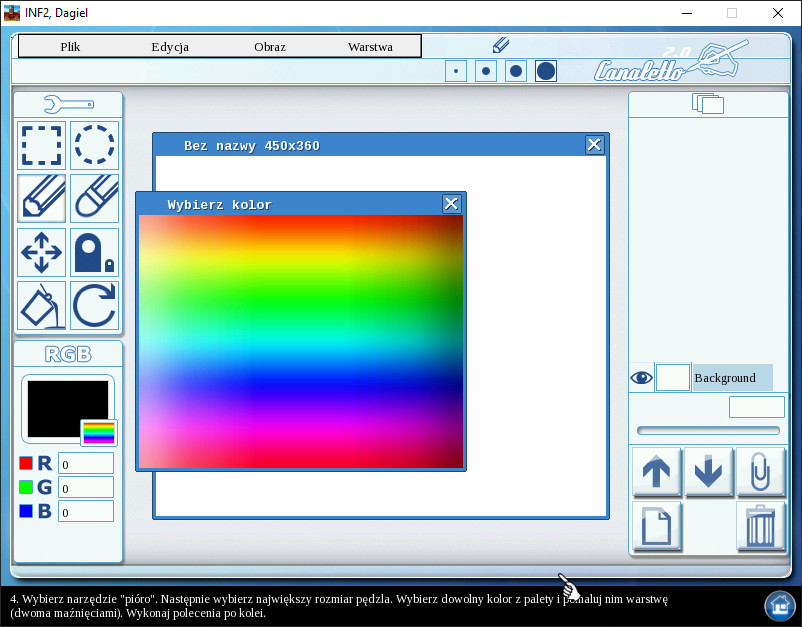Select the eraser tool
Image resolution: width=802 pixels, height=627 pixels.
click(95, 198)
